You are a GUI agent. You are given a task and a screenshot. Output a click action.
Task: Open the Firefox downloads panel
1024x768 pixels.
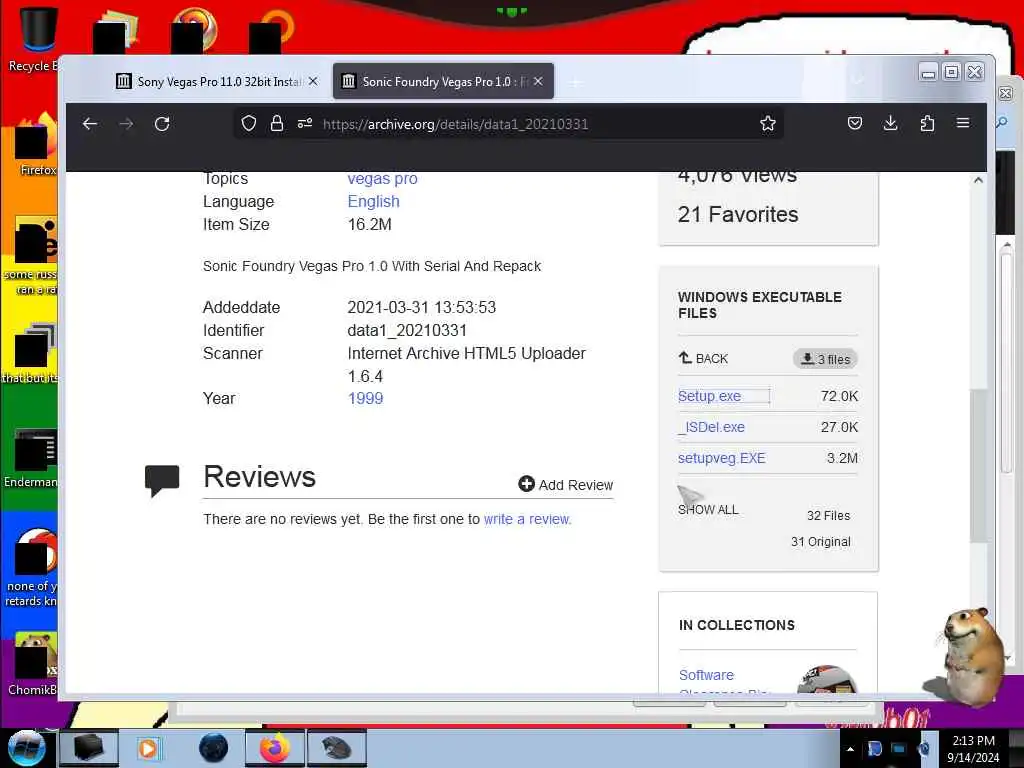(x=890, y=123)
